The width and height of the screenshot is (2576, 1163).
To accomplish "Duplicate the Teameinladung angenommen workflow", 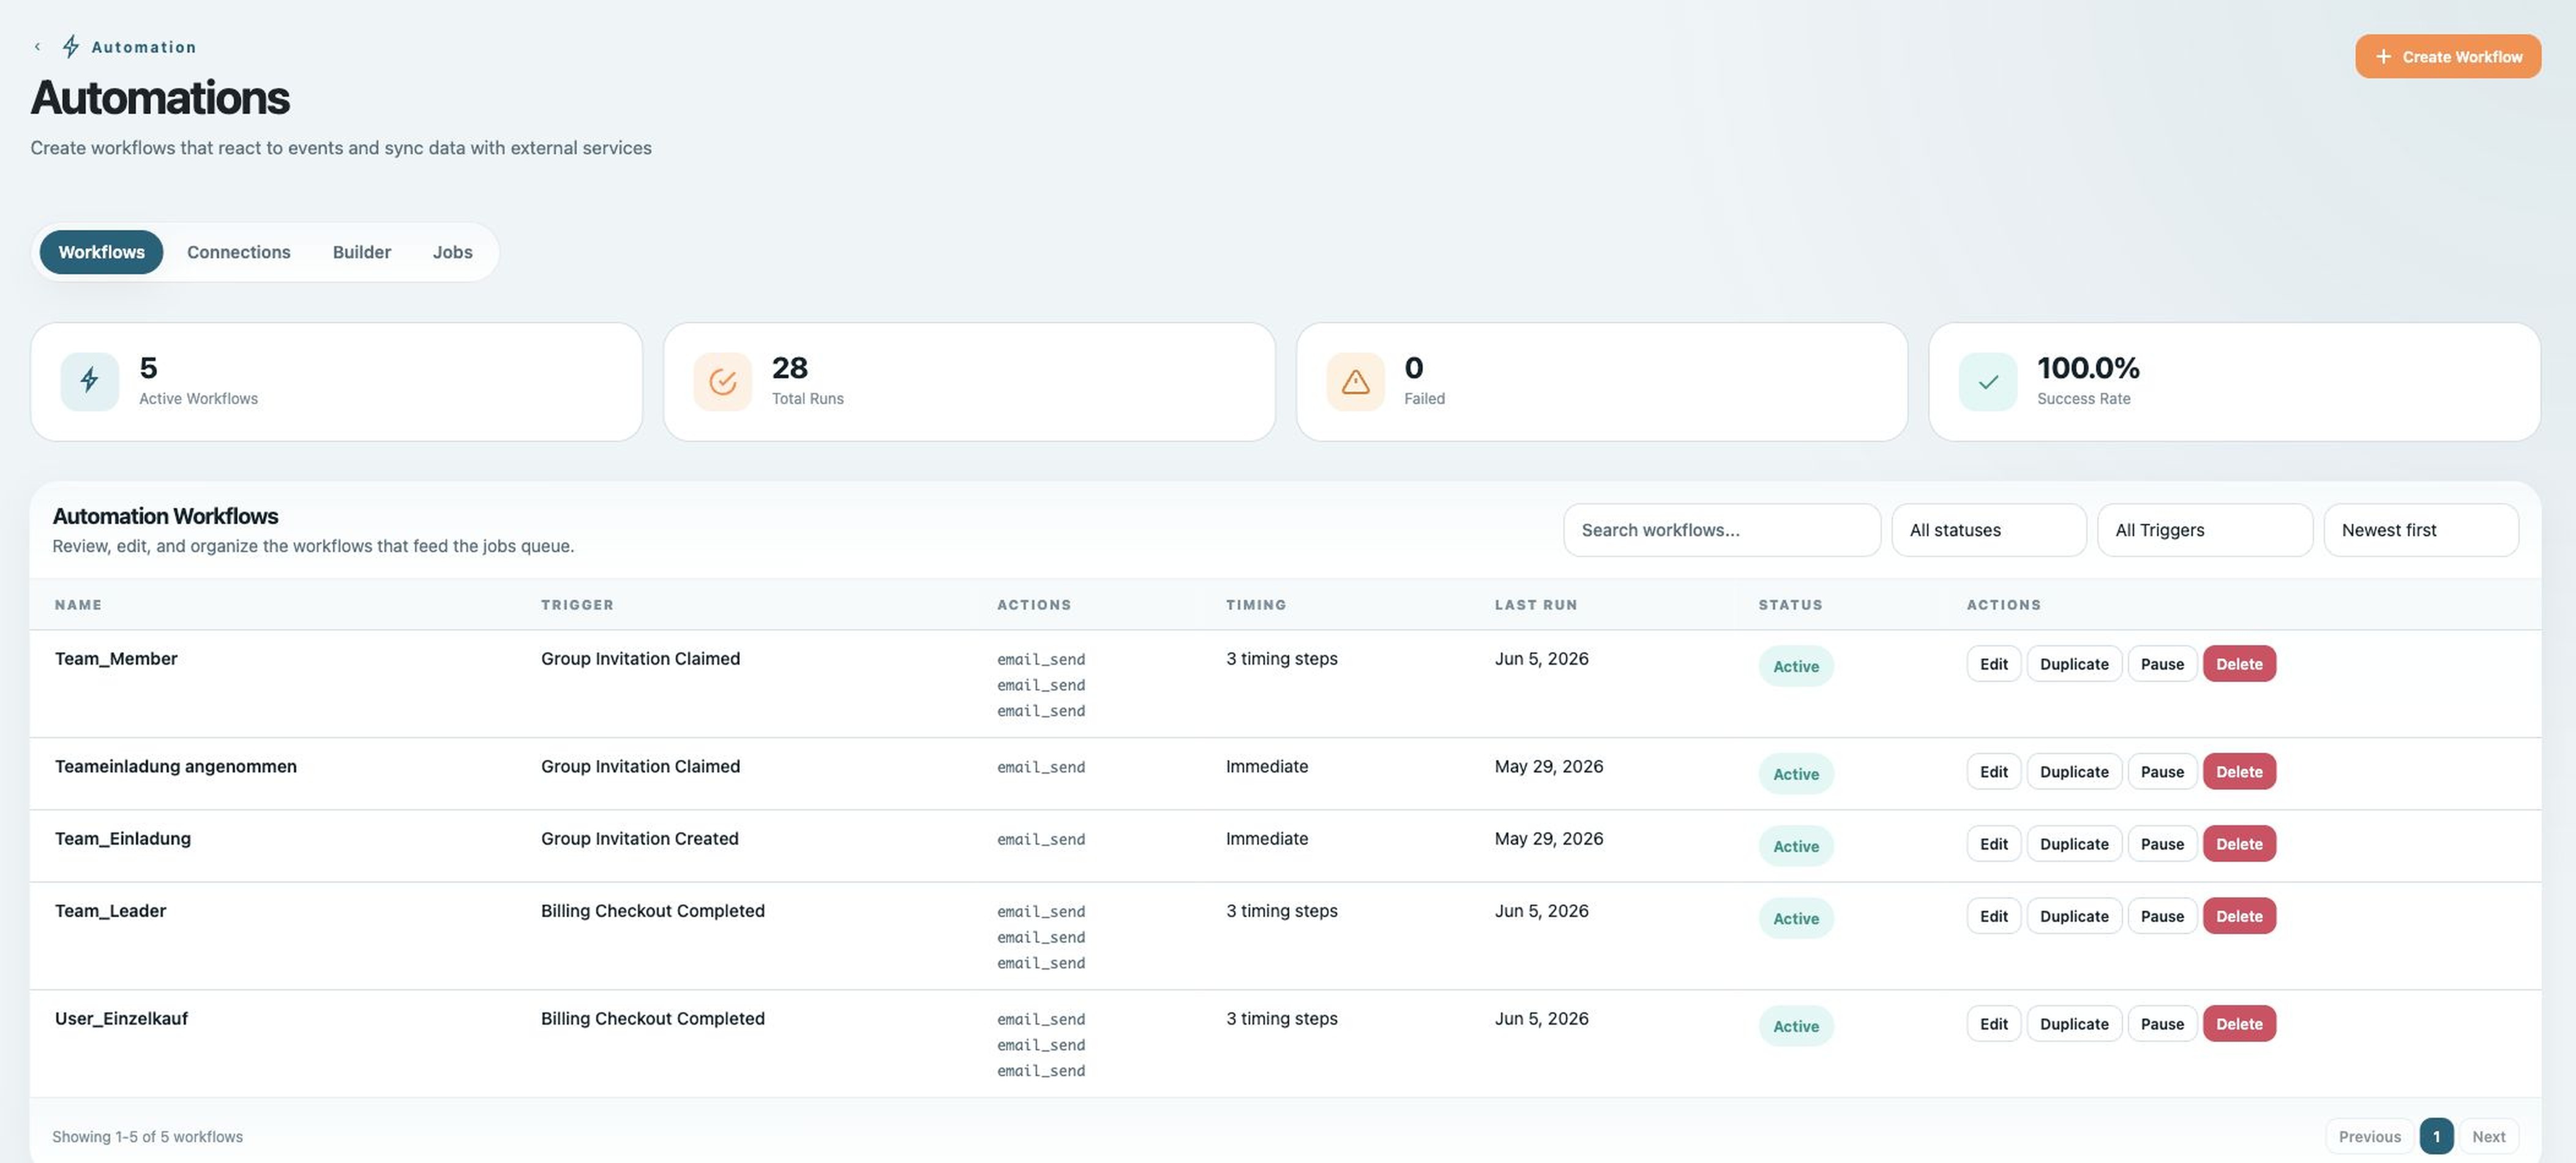I will [2074, 772].
